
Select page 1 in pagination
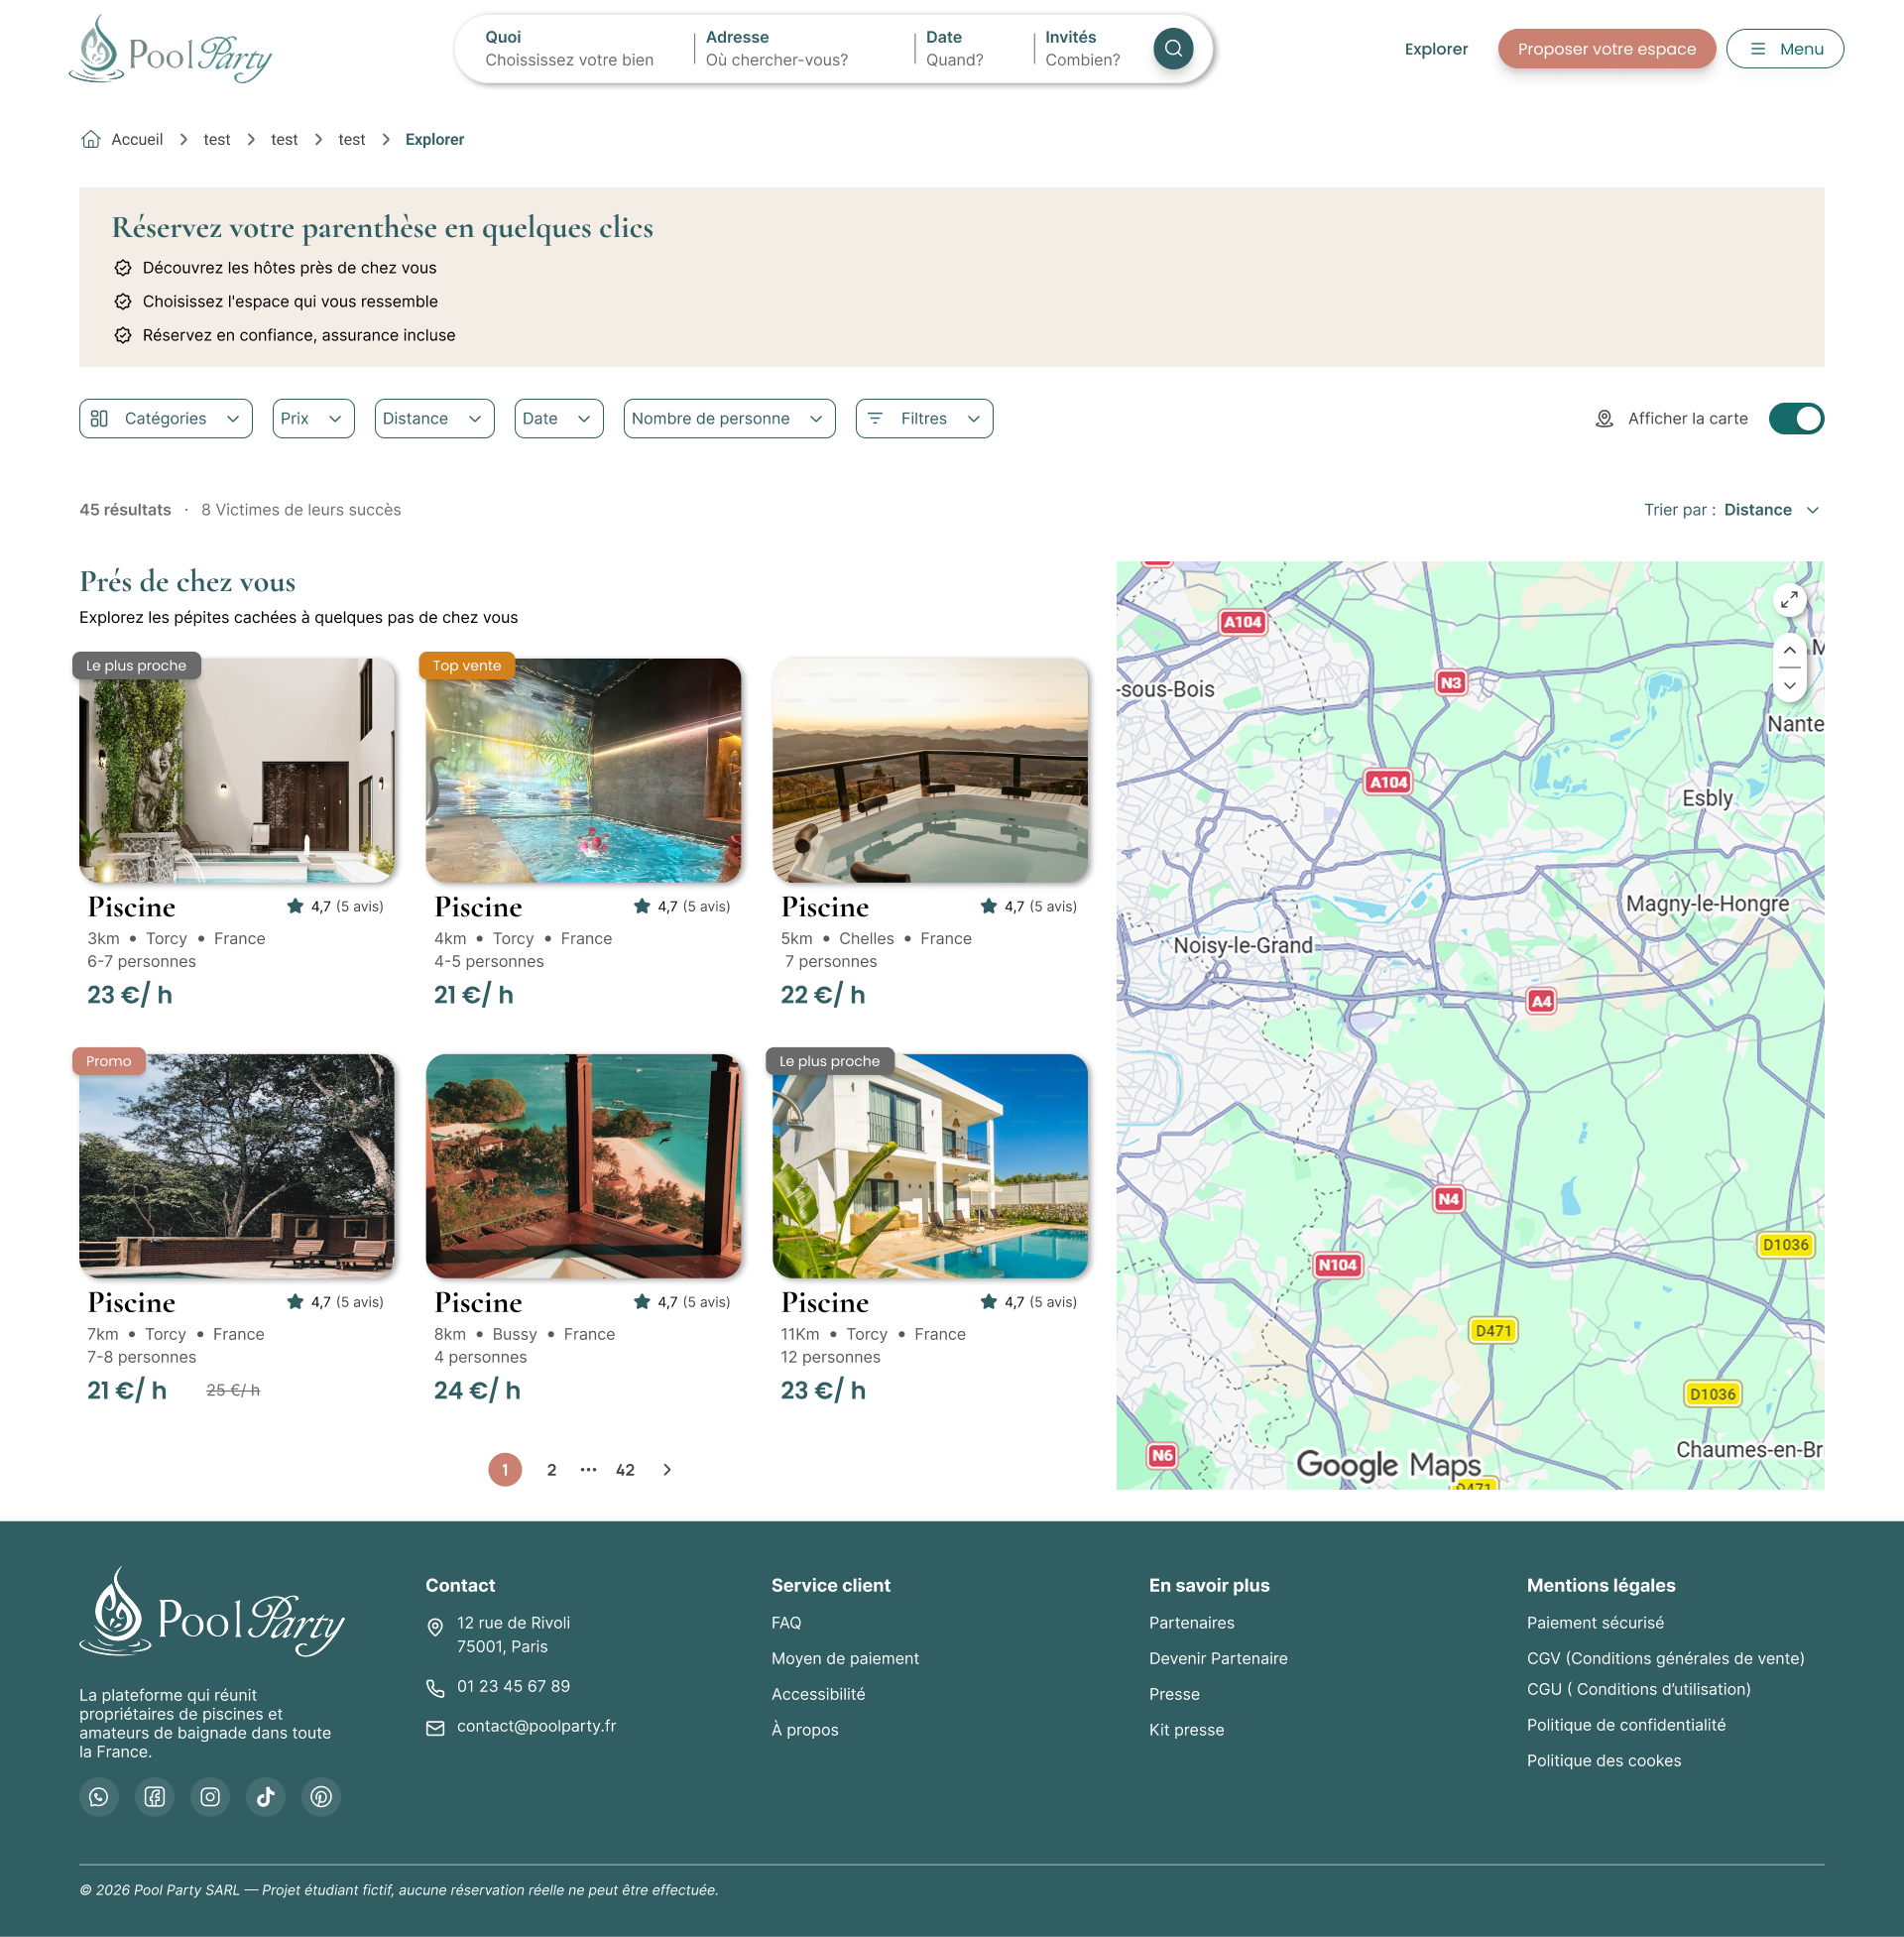[505, 1469]
